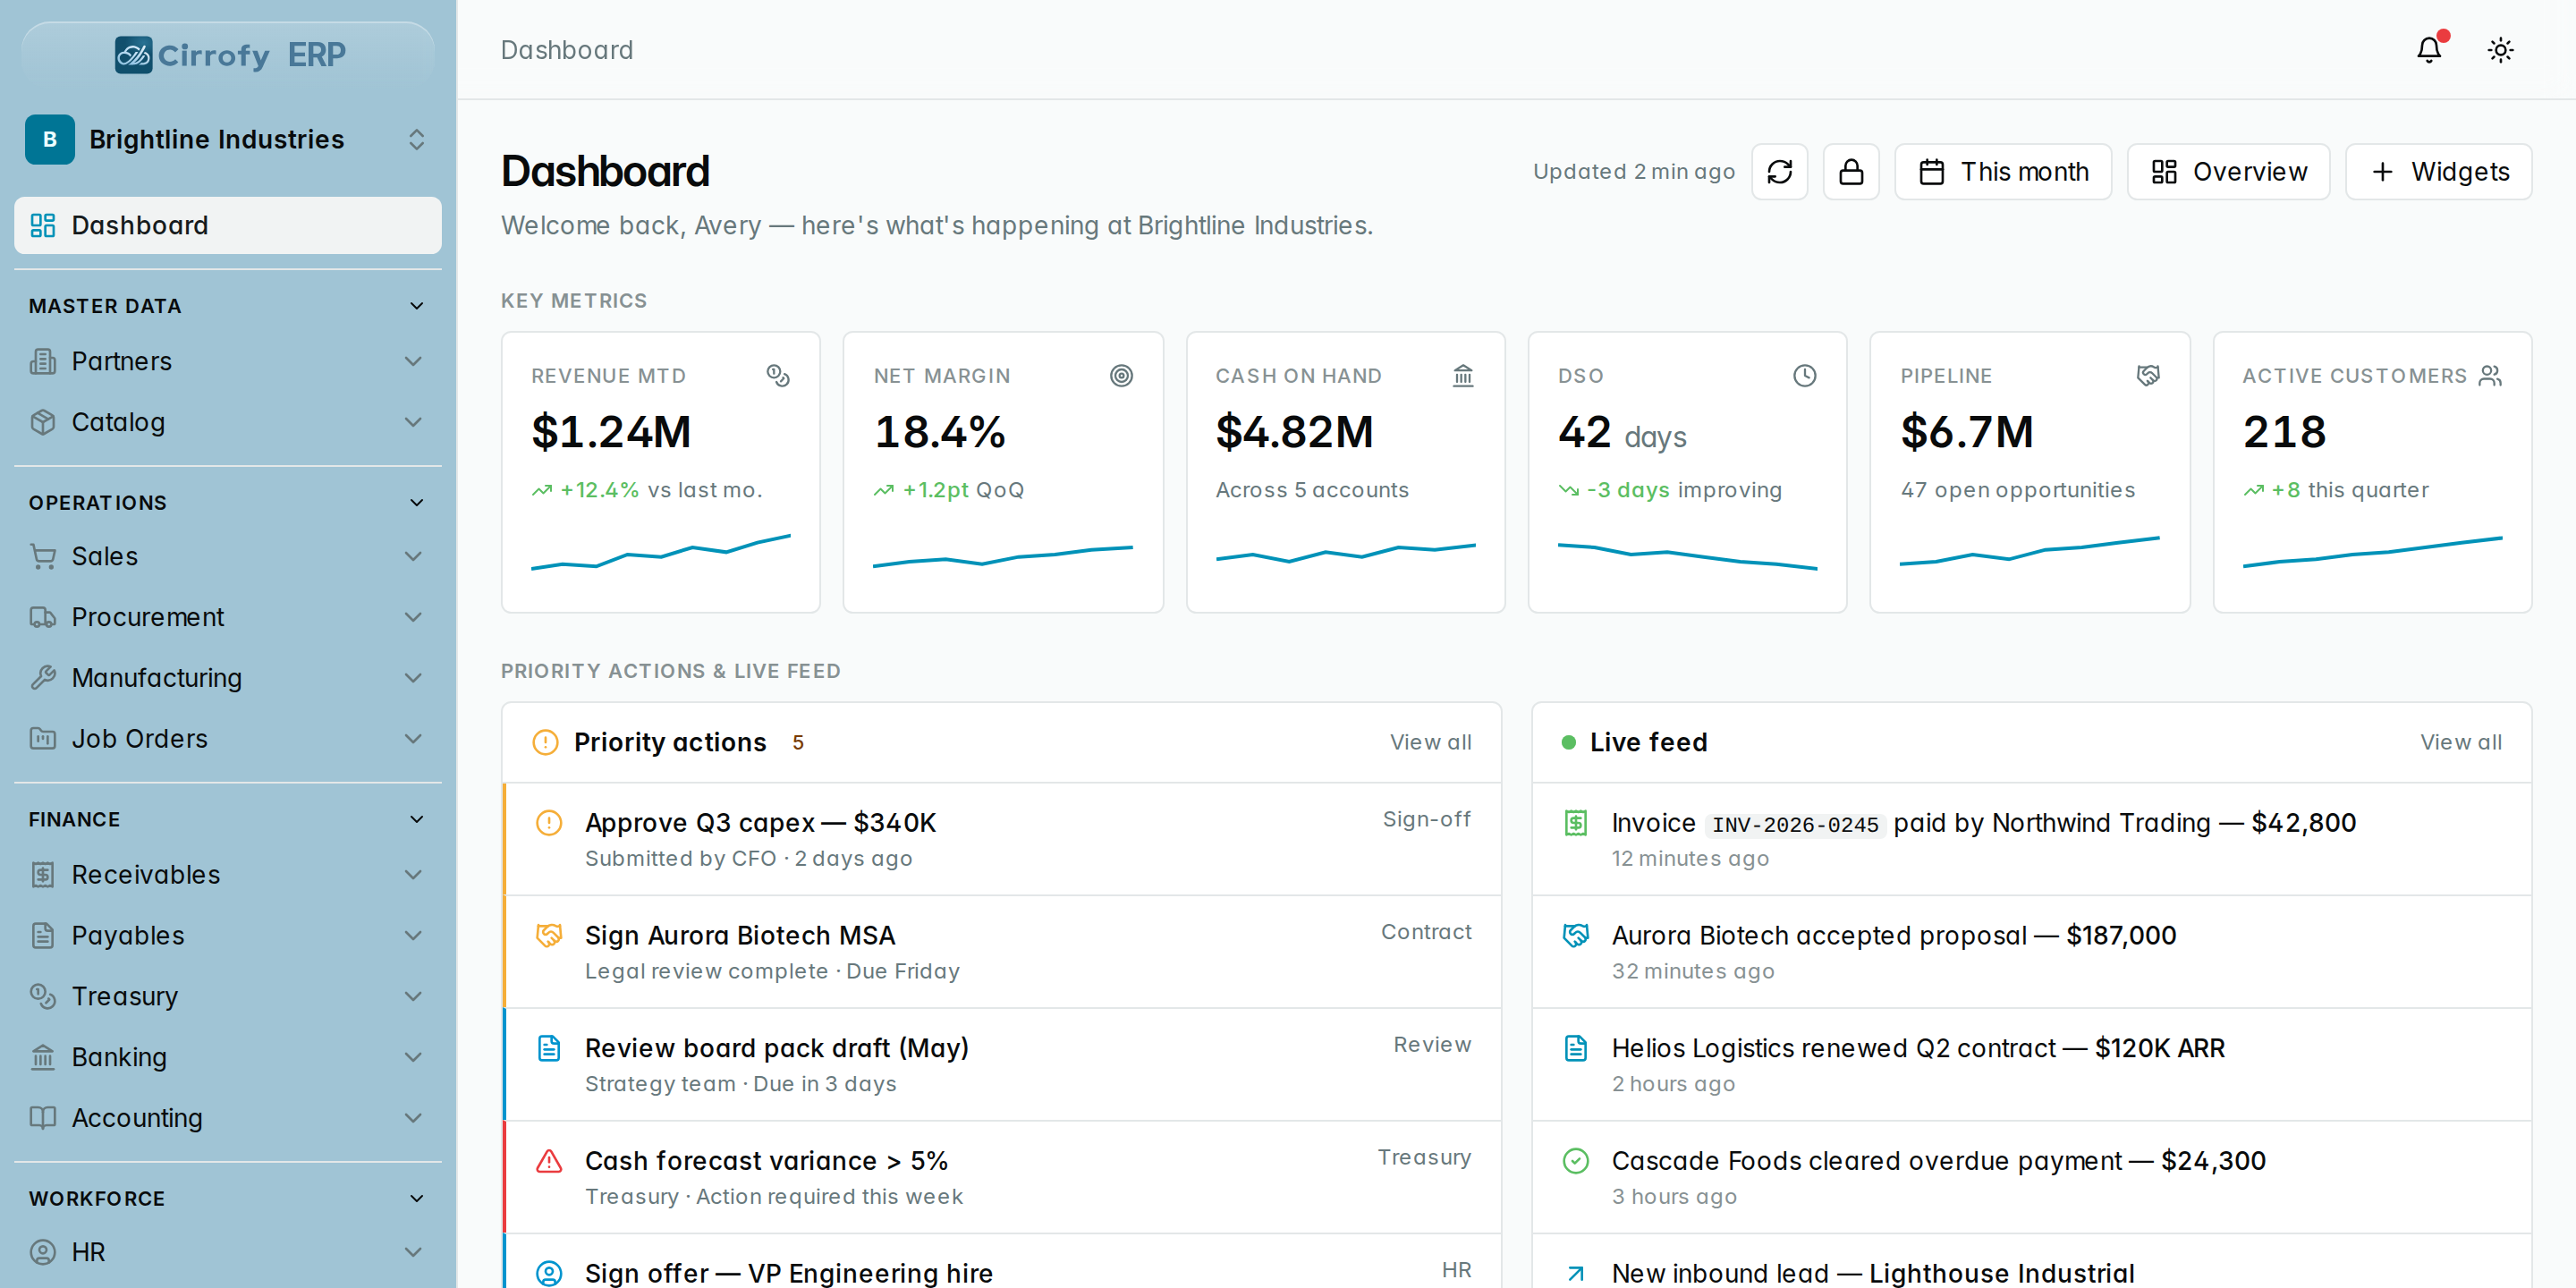Viewport: 2576px width, 1288px height.
Task: Open Cash forecast variance > 5% action
Action: coord(1002,1177)
